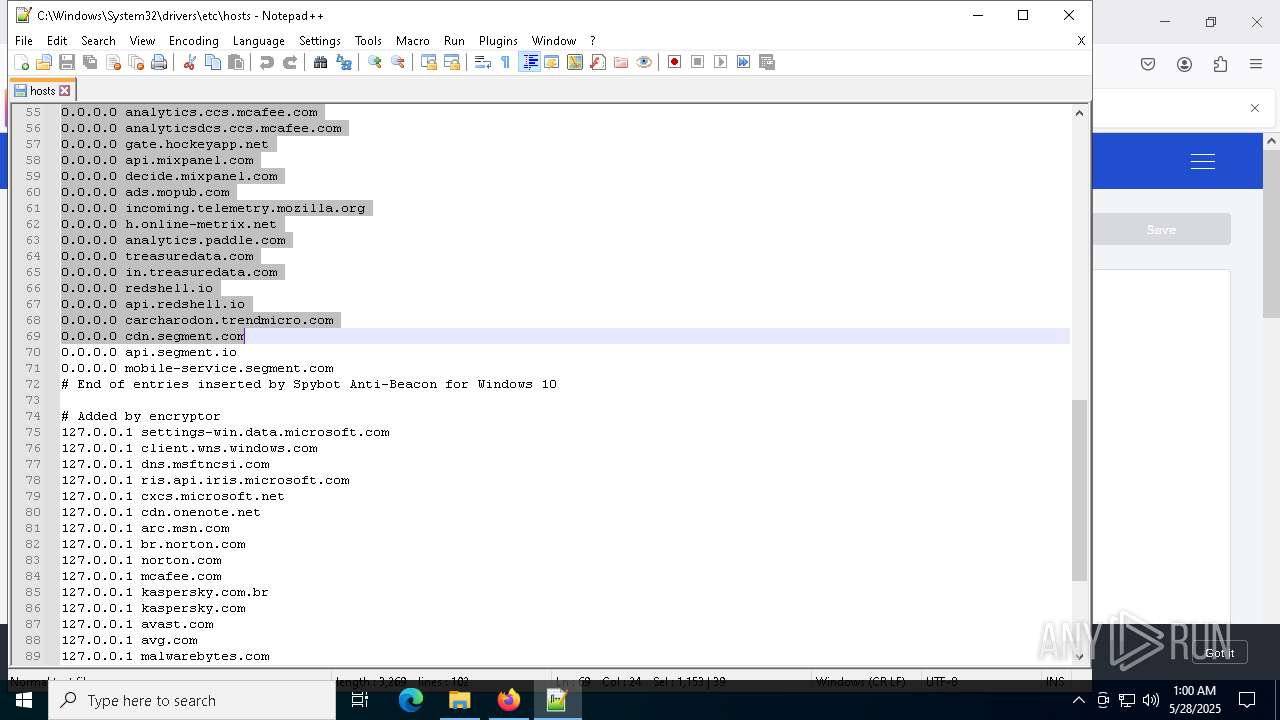Toggle show all characters pilcrow icon
This screenshot has height=720, width=1280.
[x=505, y=62]
